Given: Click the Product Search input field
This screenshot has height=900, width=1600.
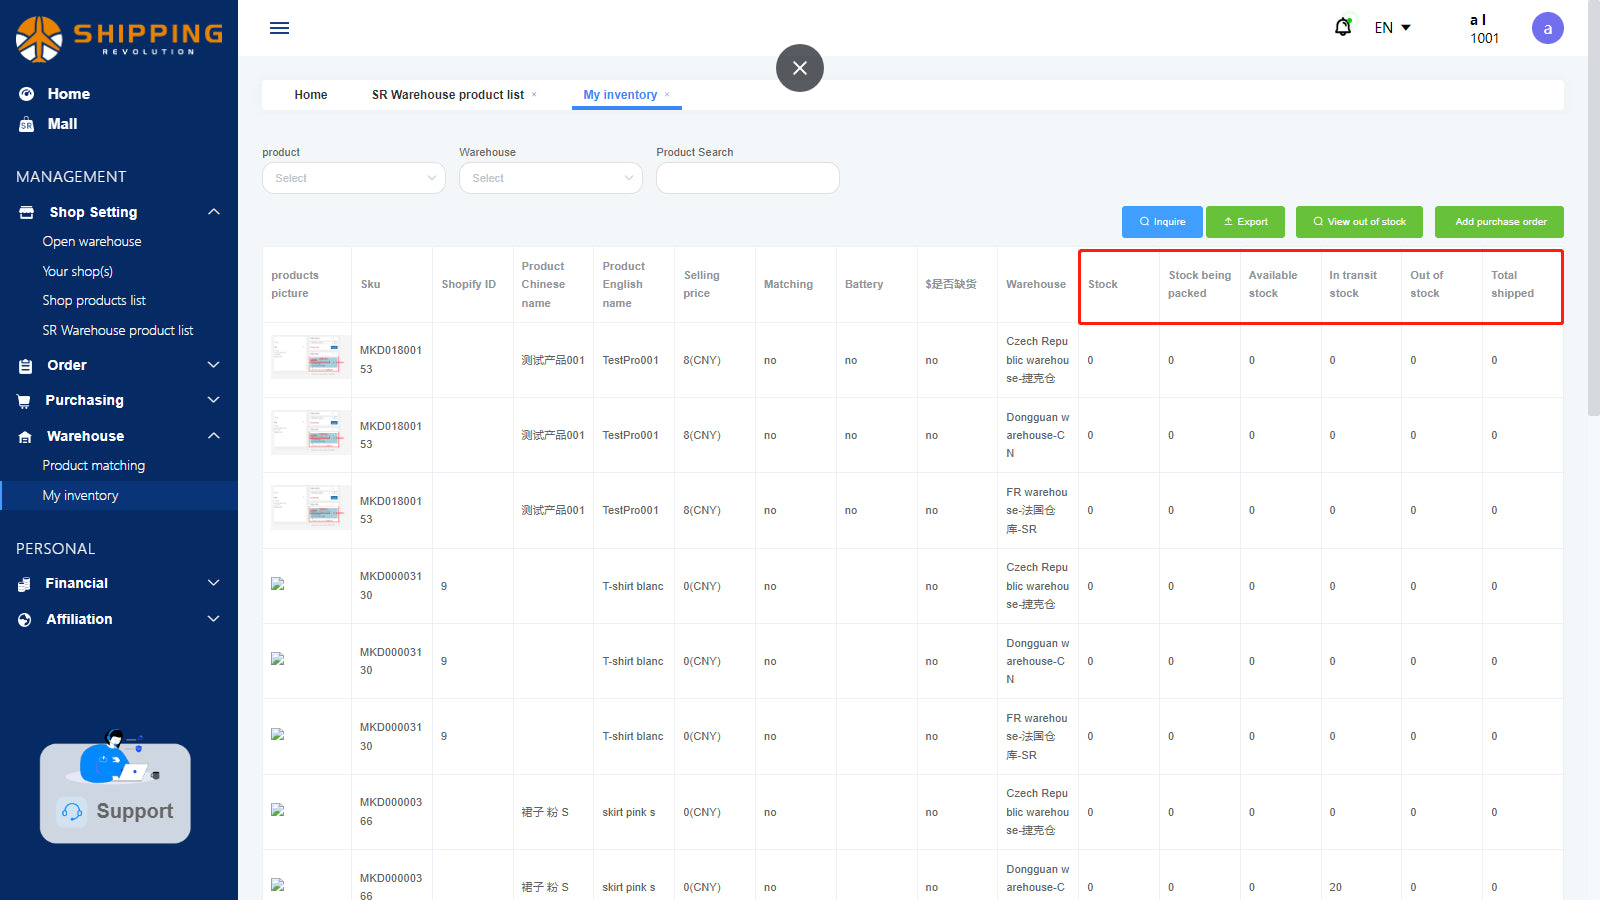Looking at the screenshot, I should 747,178.
